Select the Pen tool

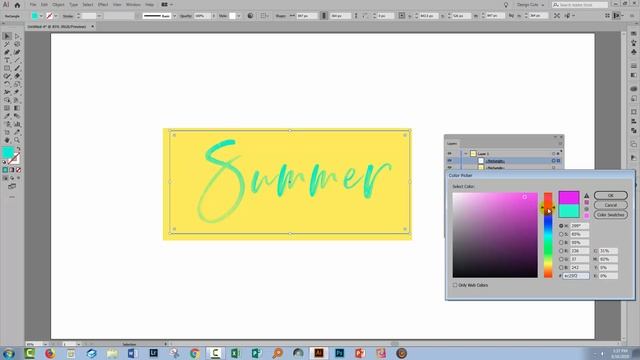click(7, 52)
